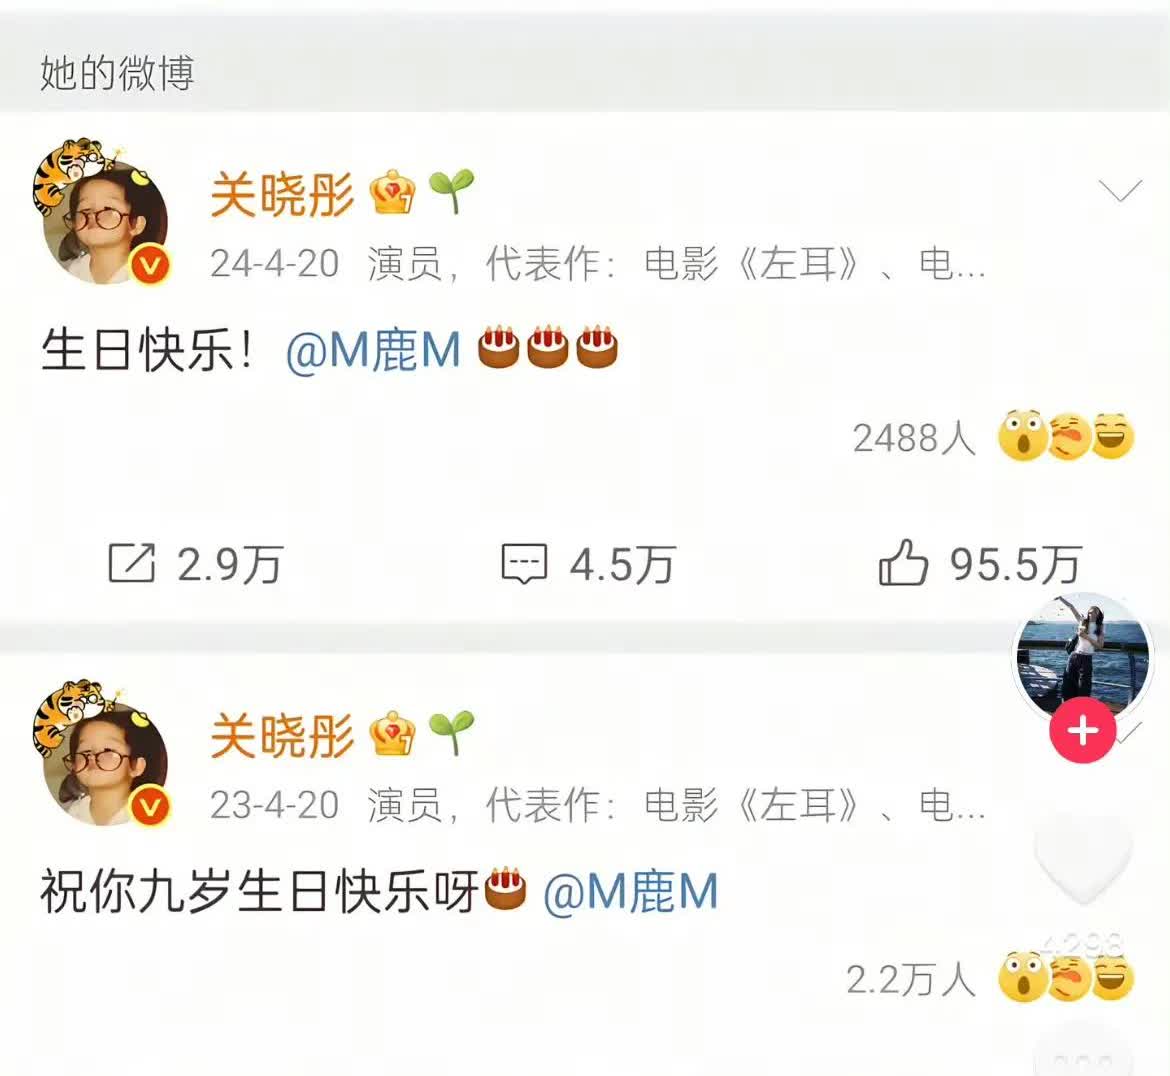Open @M鹿M mention in the 生日快乐 post
1170x1076 pixels.
pos(373,350)
